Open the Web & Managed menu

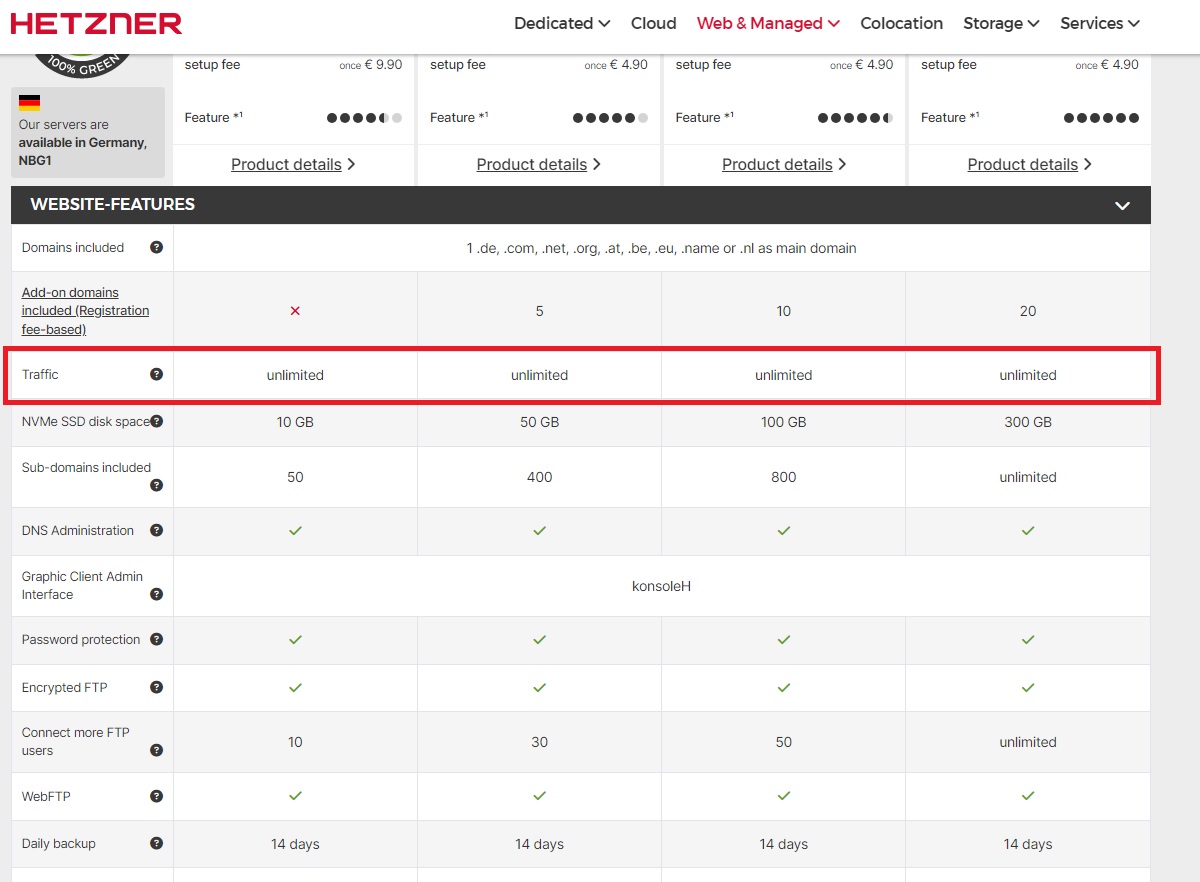click(768, 23)
